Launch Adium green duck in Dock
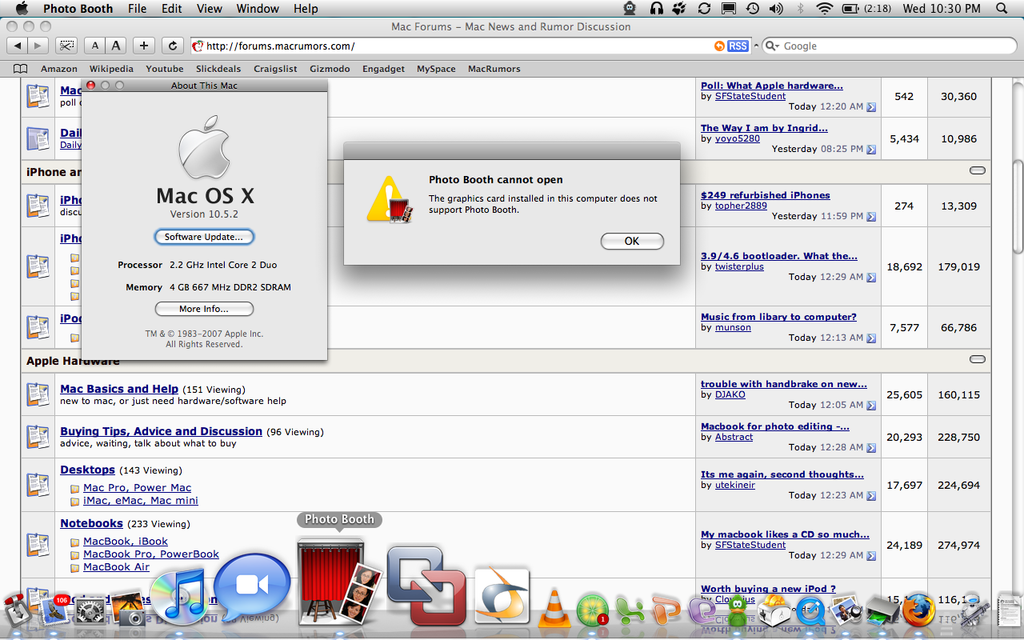The image size is (1024, 640). coord(739,611)
